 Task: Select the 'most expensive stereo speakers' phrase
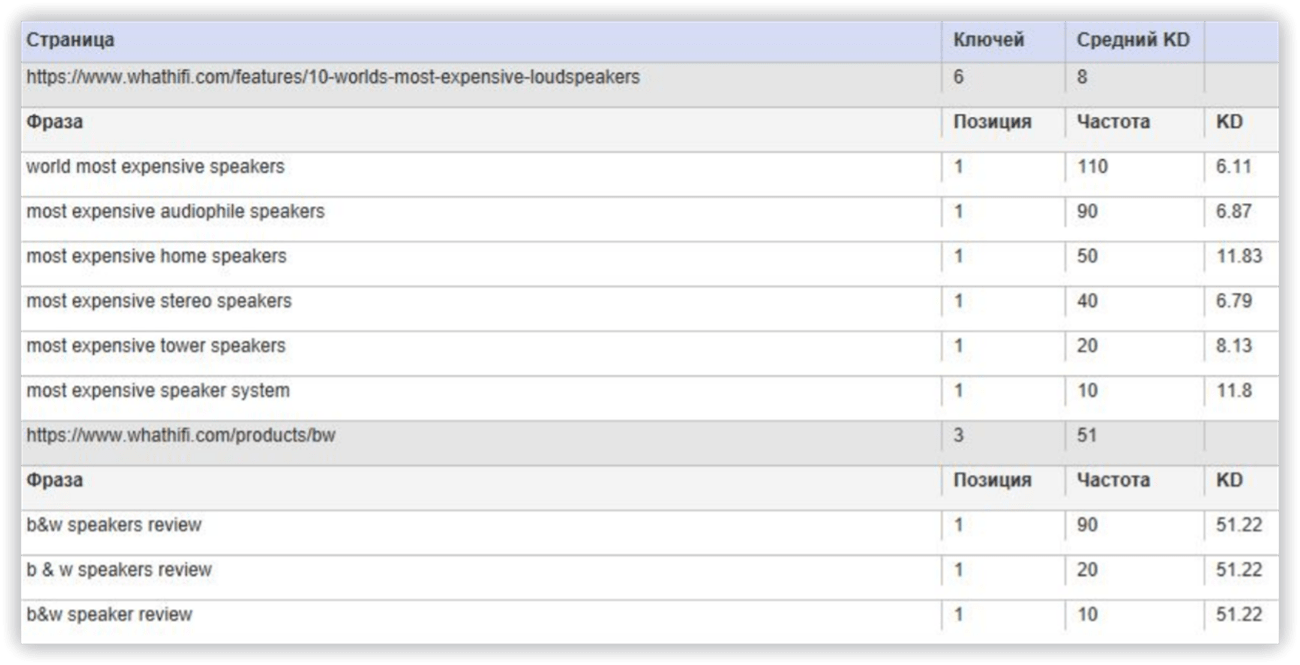[159, 301]
